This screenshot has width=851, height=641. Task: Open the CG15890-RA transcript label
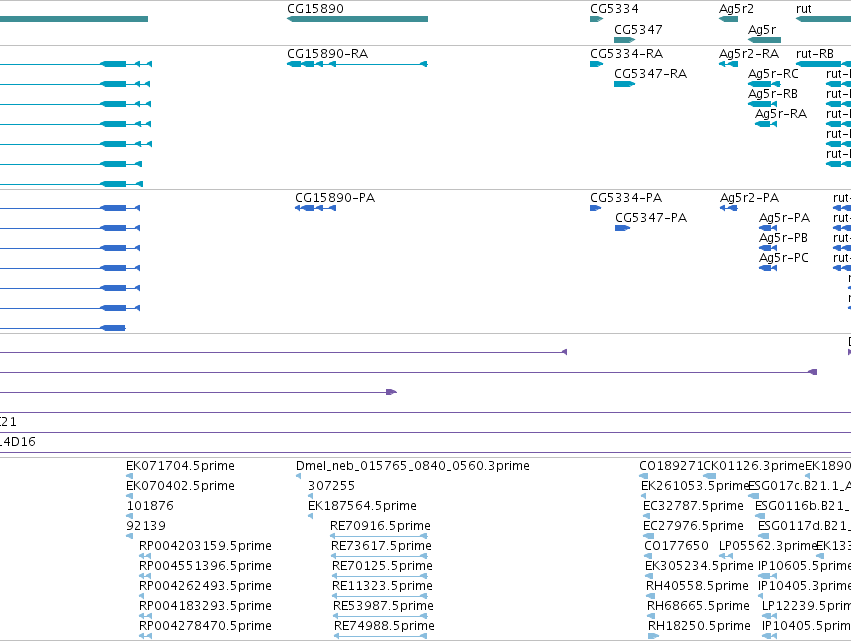click(x=328, y=54)
